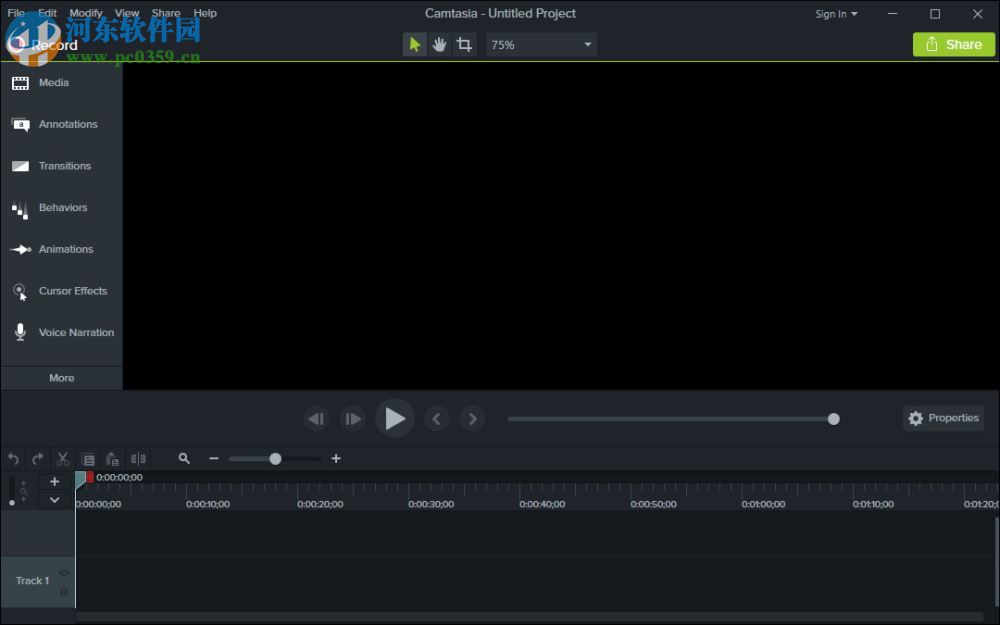Open the Properties panel button
1000x625 pixels.
(x=943, y=418)
